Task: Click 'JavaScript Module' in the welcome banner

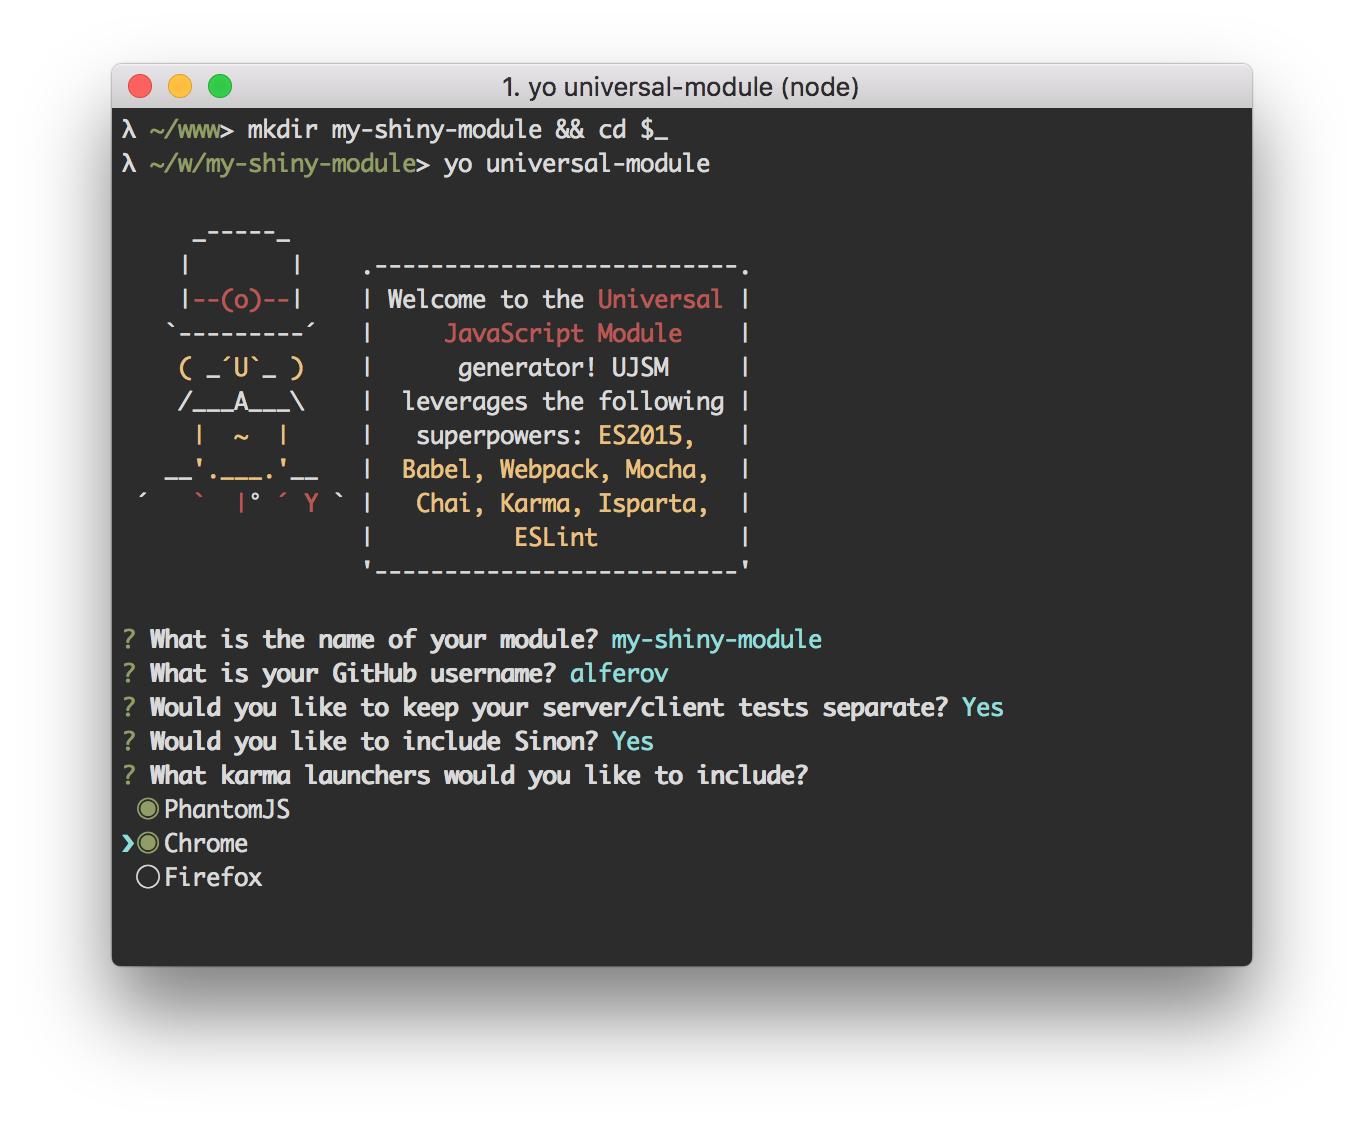Action: point(563,333)
